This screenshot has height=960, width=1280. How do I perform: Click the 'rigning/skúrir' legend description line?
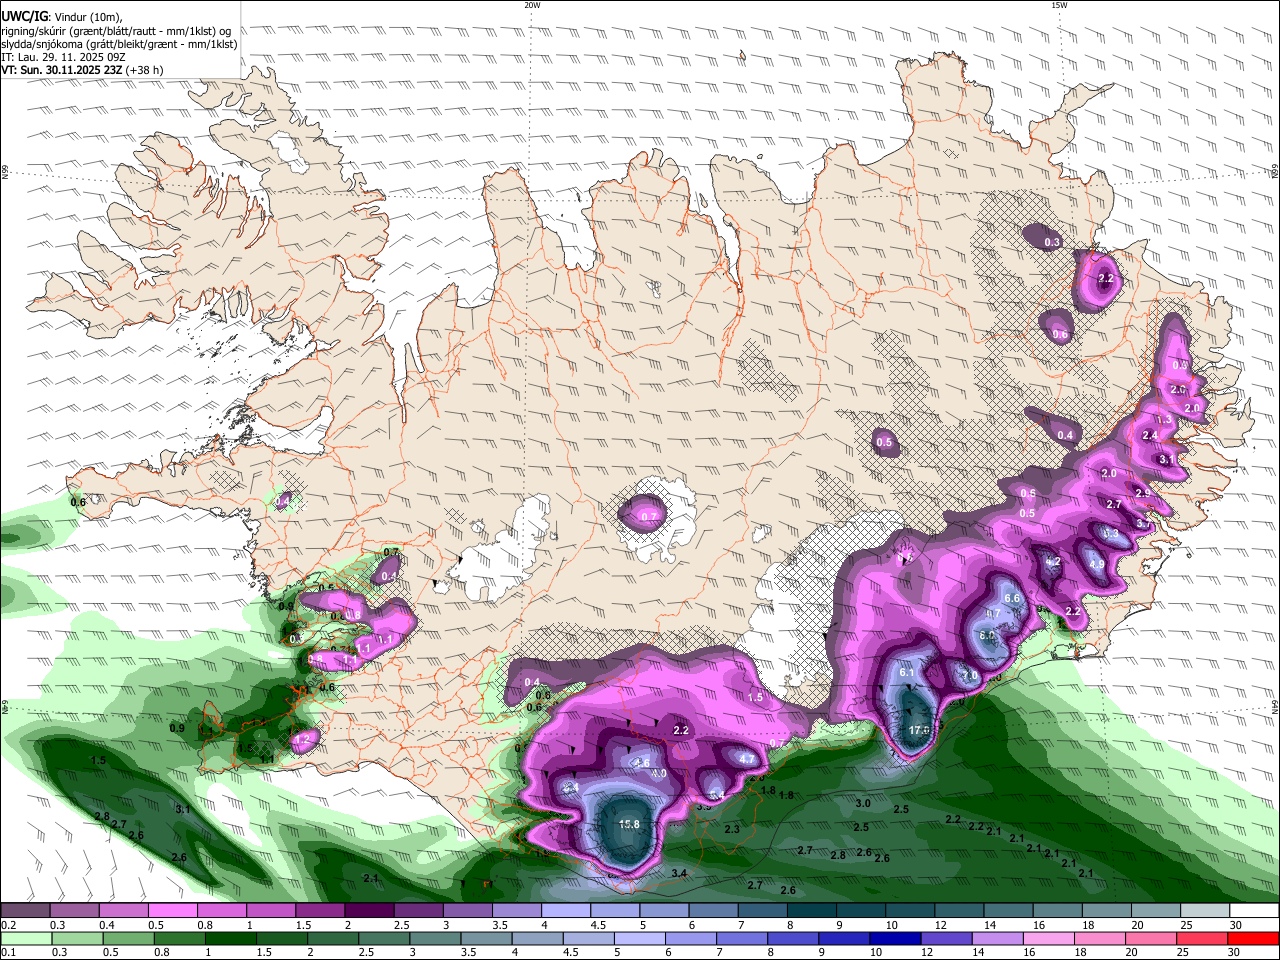click(x=115, y=31)
